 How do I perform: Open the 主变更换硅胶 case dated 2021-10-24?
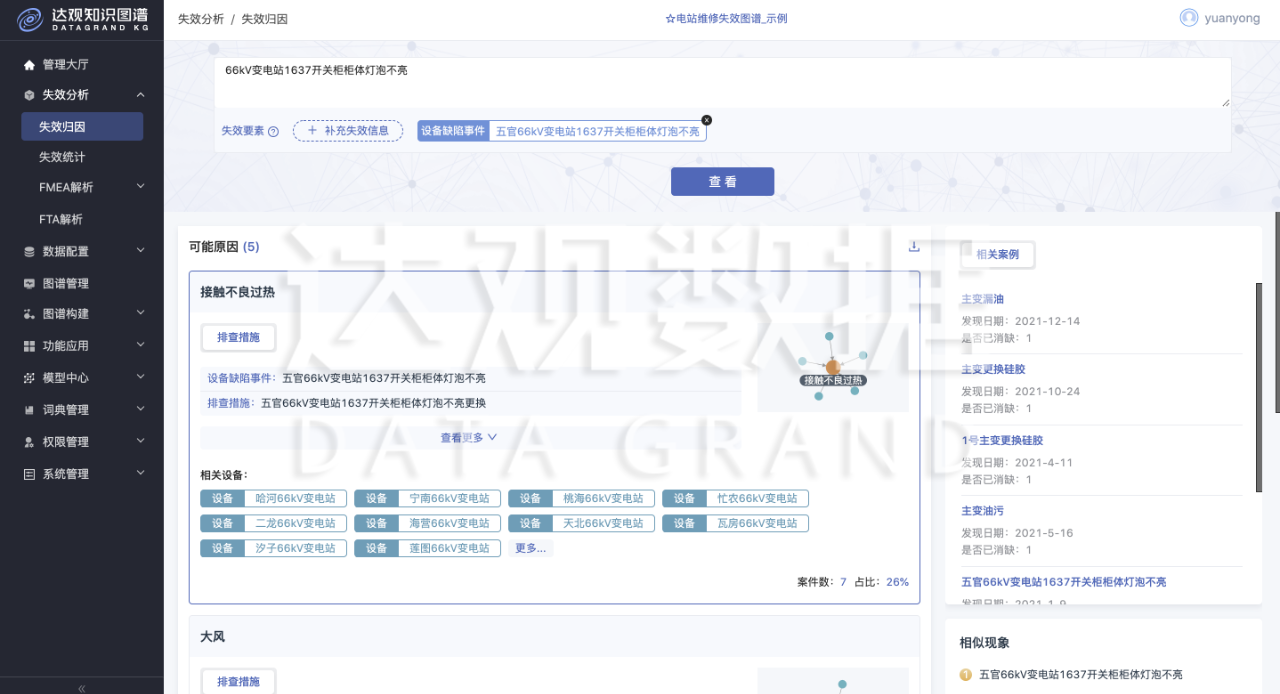[x=993, y=369]
